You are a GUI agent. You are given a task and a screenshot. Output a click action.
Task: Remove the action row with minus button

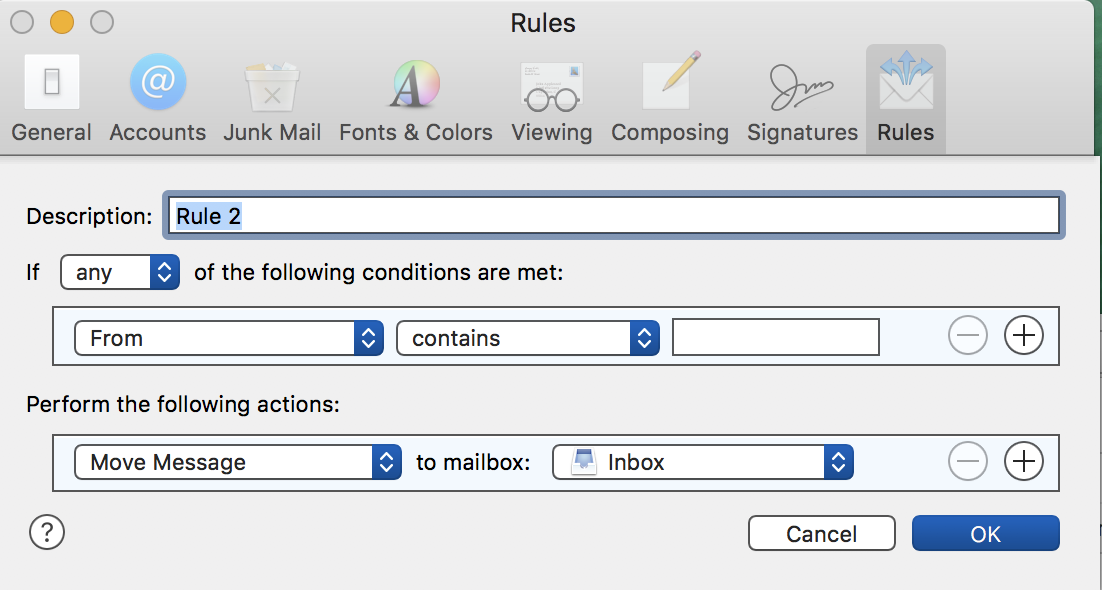[x=967, y=462]
